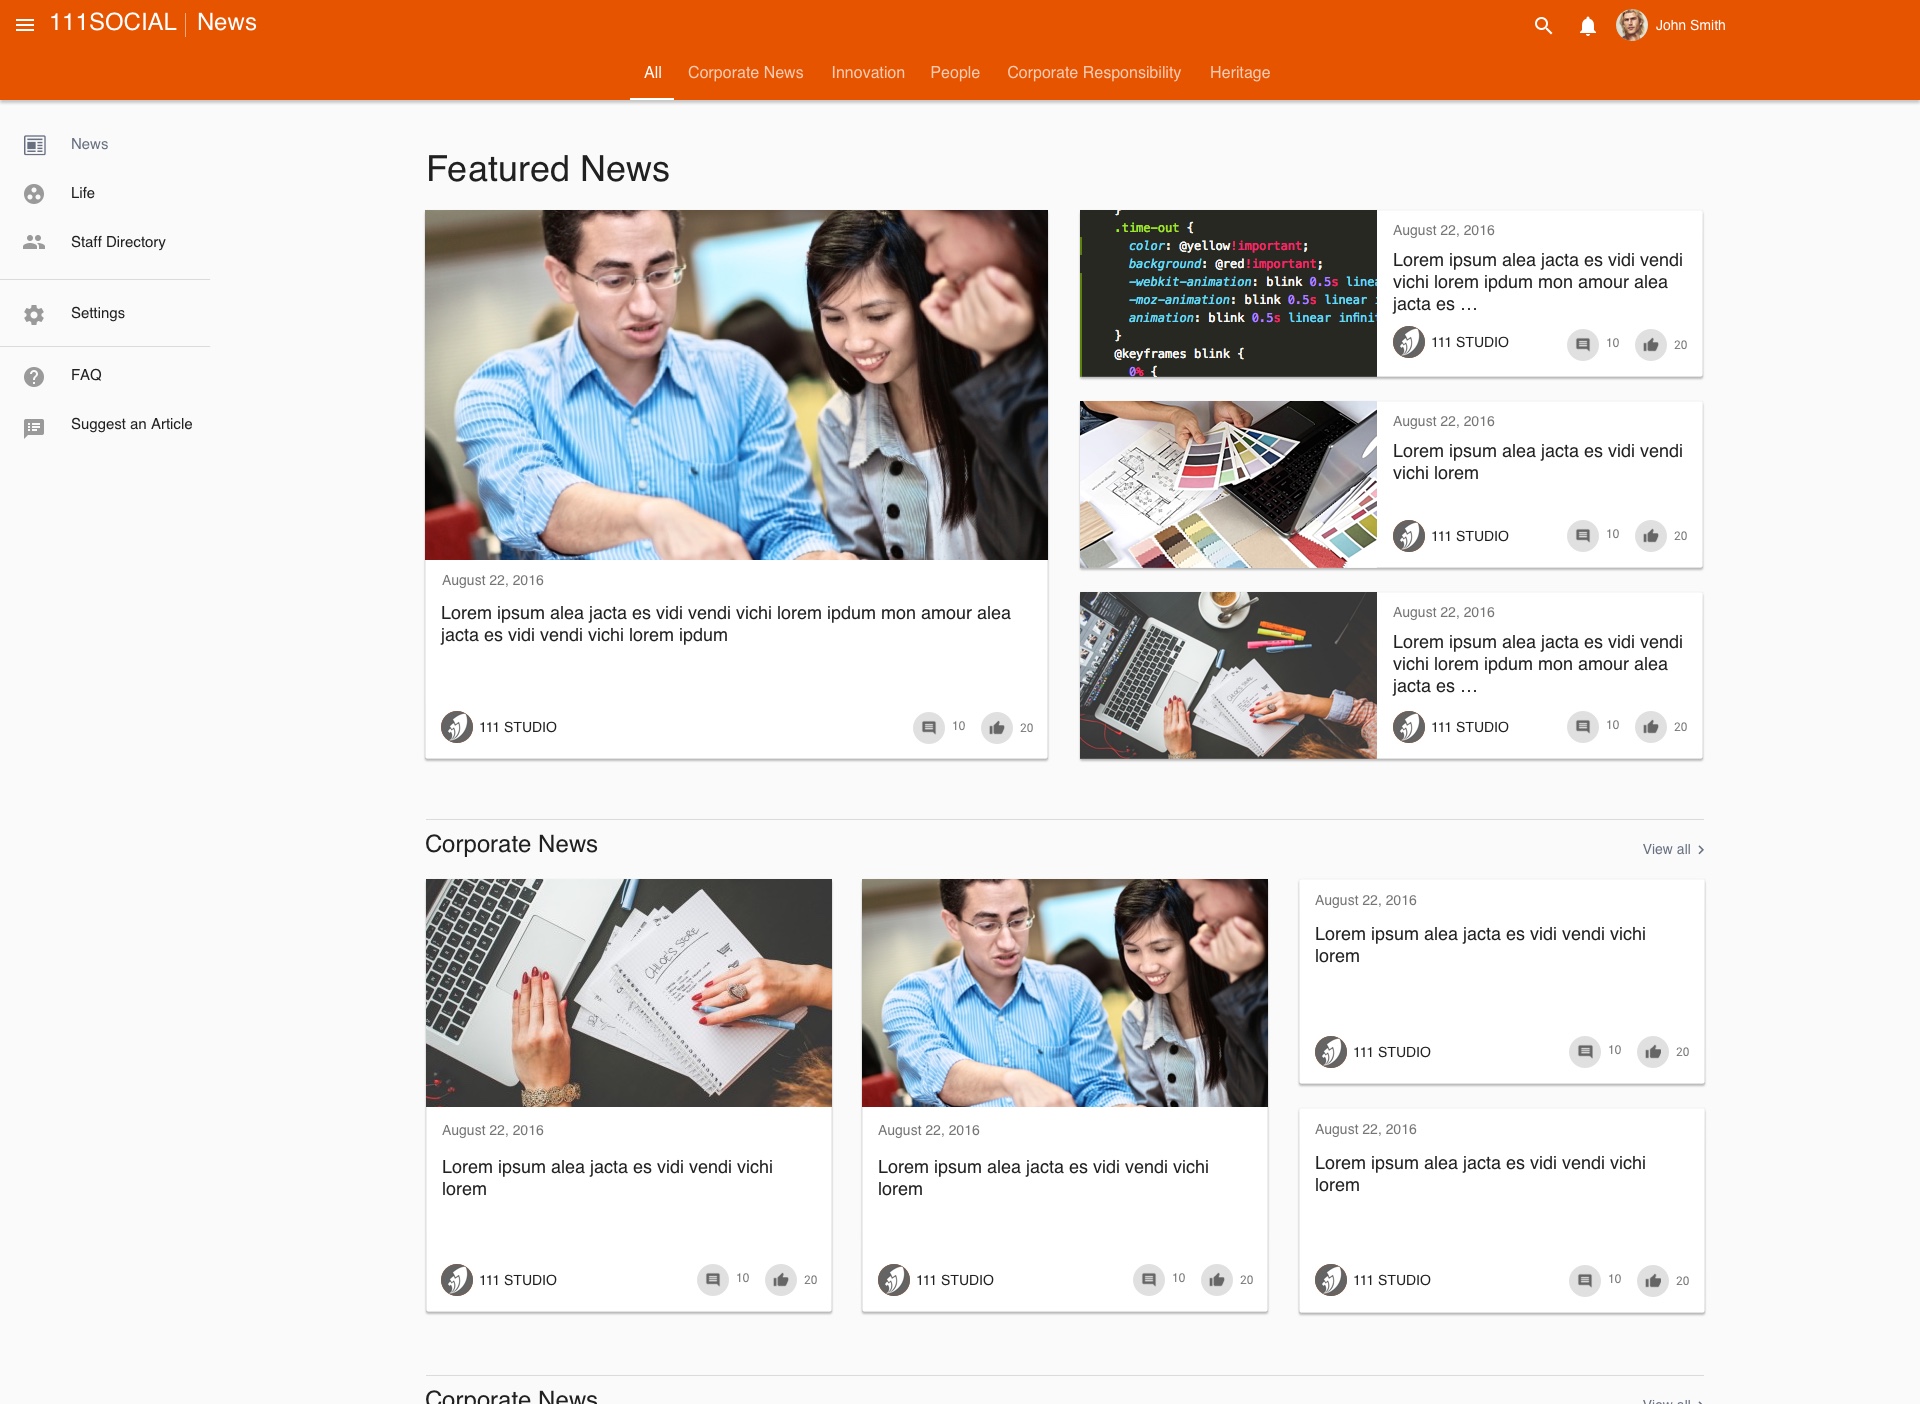The image size is (1920, 1404).
Task: Open laptop-desk featured article thumbnail
Action: (x=1228, y=675)
